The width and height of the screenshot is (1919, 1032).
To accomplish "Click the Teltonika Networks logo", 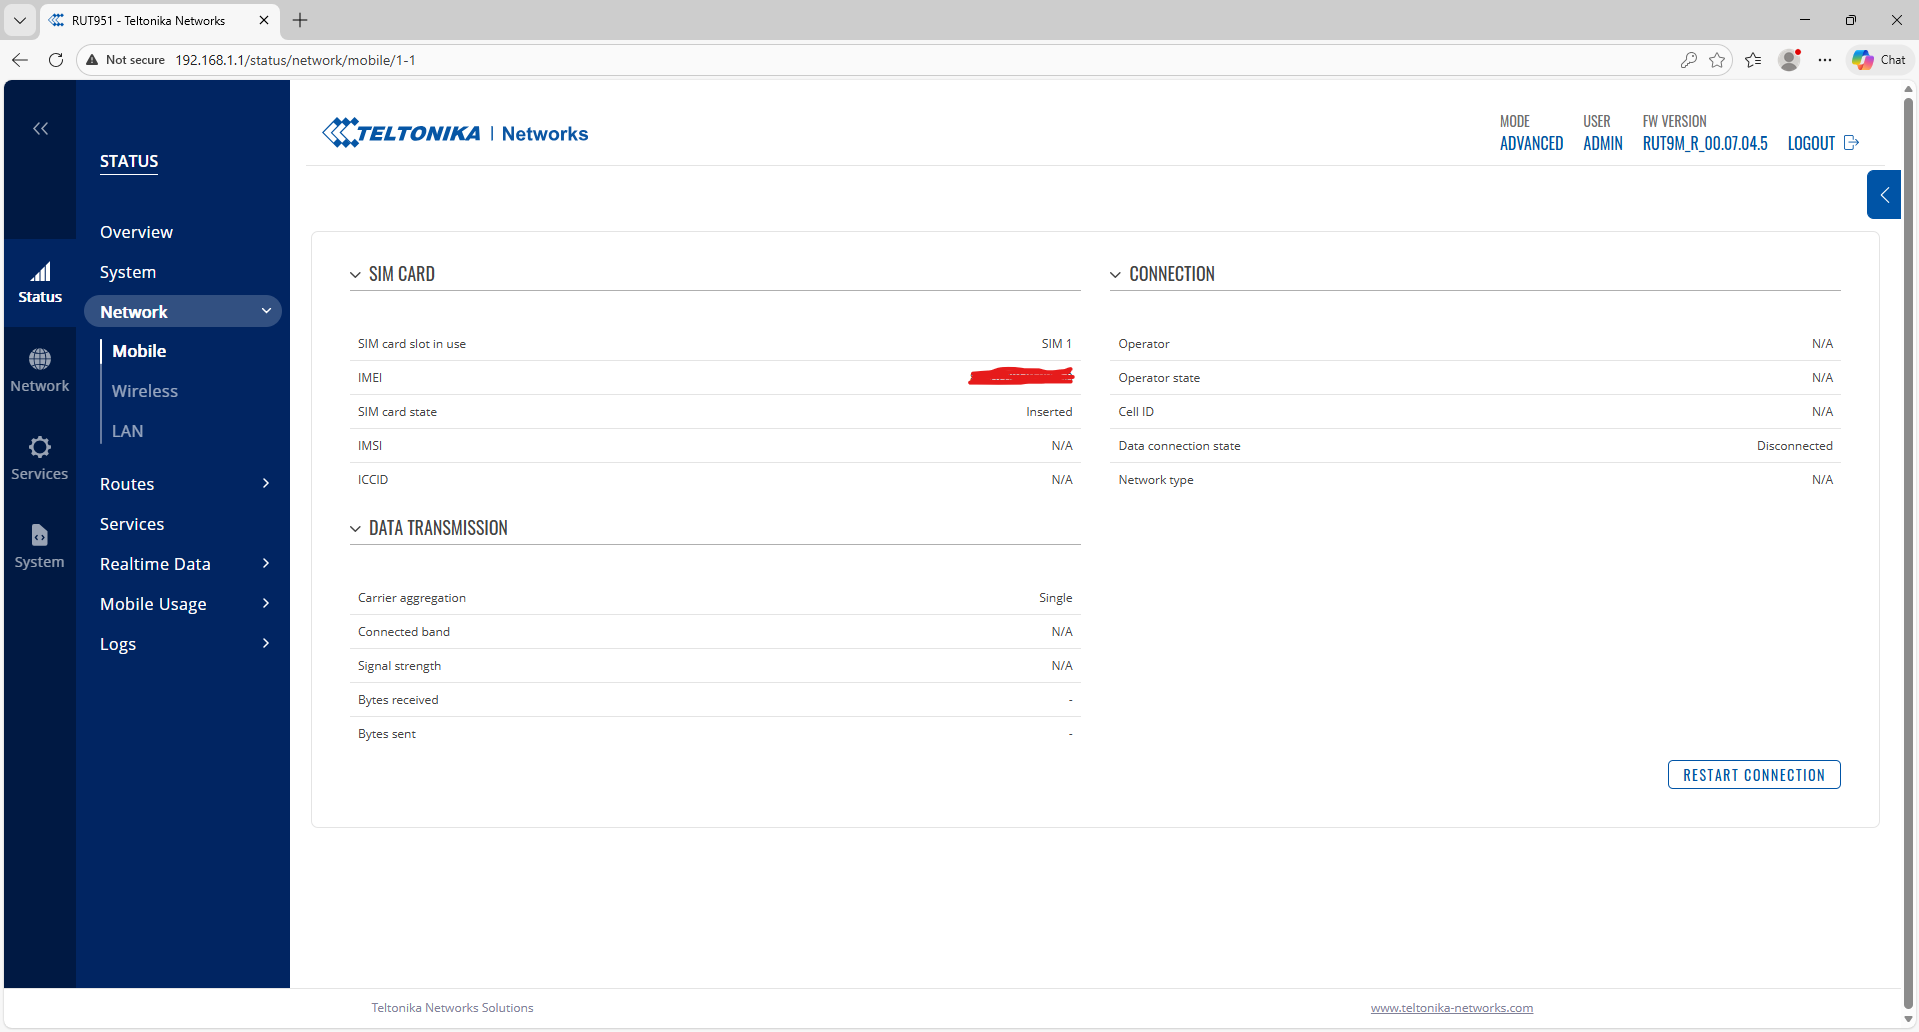I will pos(455,133).
